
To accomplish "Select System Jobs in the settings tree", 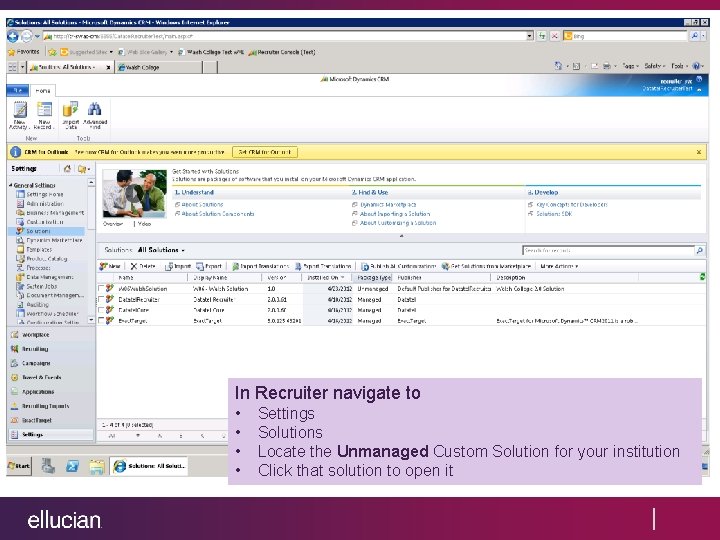I will (x=41, y=287).
